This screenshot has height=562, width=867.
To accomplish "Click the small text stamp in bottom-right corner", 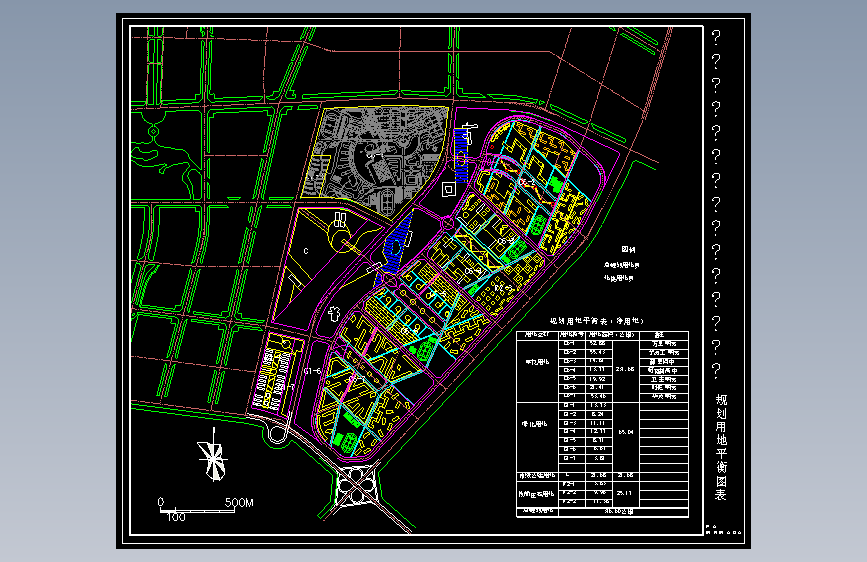I will click(723, 530).
